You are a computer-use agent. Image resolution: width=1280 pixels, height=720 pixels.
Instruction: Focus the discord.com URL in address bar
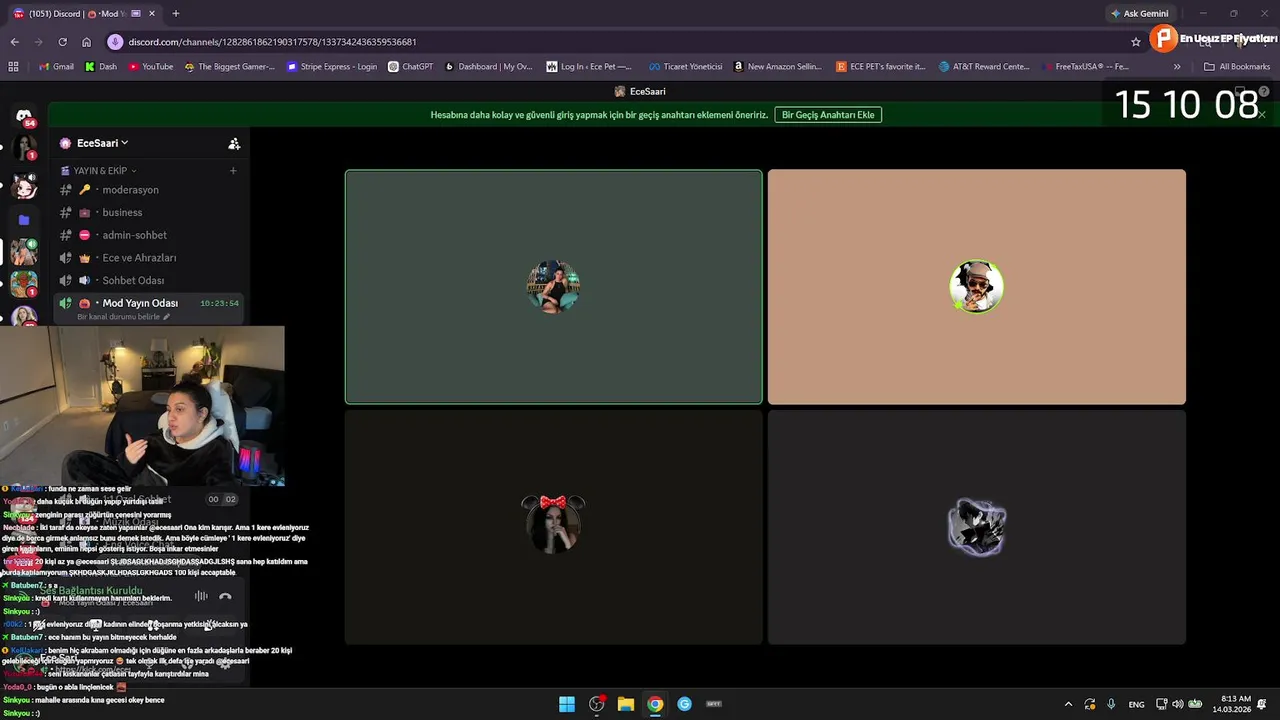tap(272, 42)
